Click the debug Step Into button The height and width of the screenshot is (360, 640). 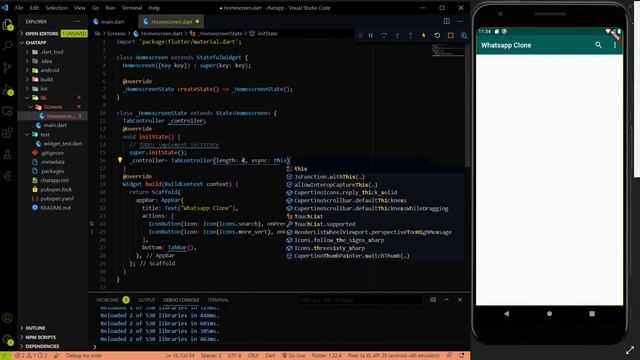(397, 36)
